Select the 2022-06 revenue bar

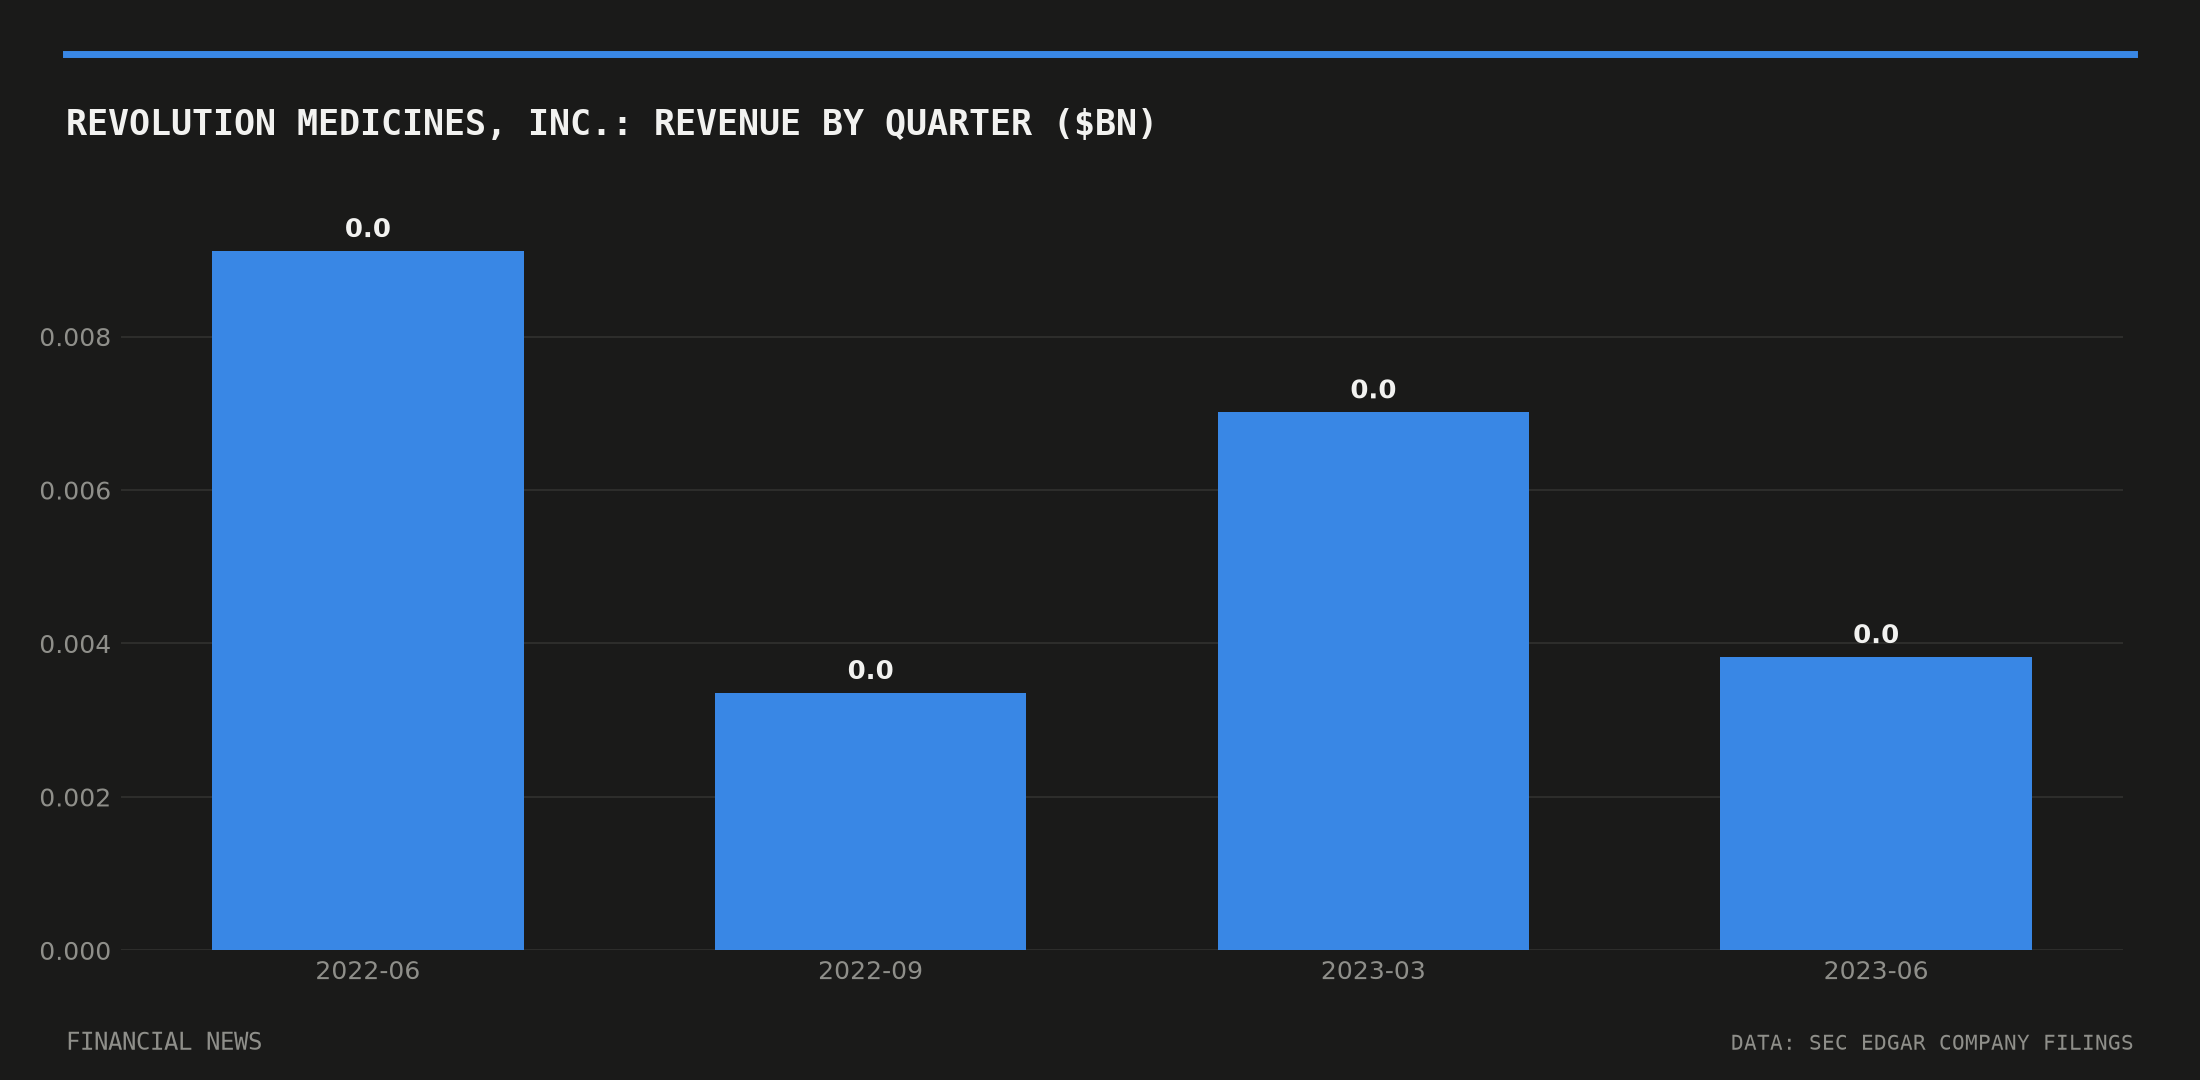click(x=368, y=600)
